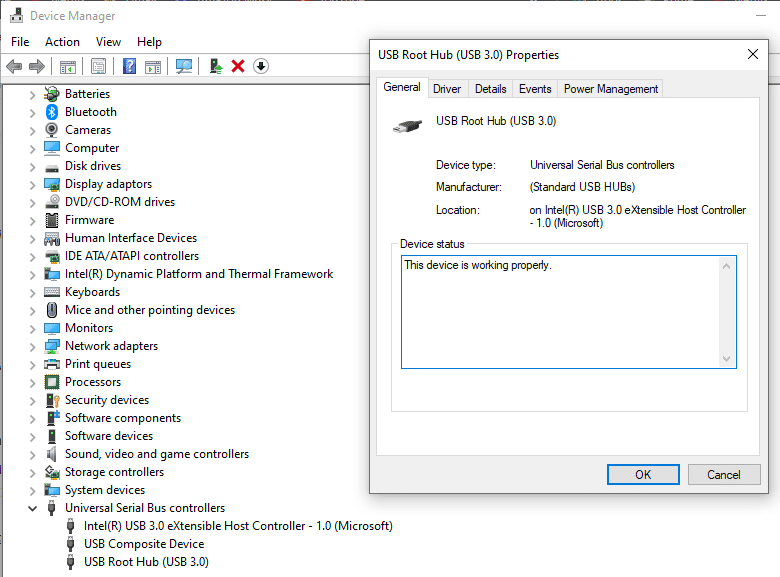The image size is (780, 577).
Task: Click the OK button
Action: [643, 475]
